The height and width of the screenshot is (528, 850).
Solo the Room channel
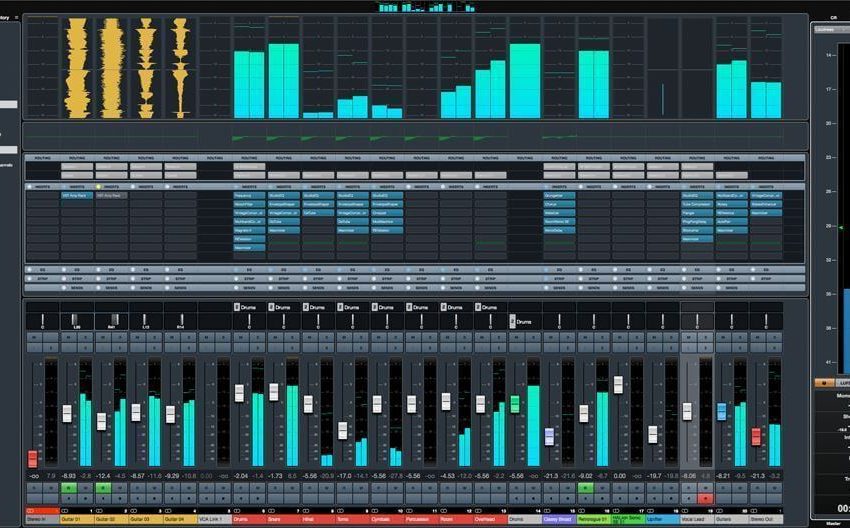pos(464,337)
